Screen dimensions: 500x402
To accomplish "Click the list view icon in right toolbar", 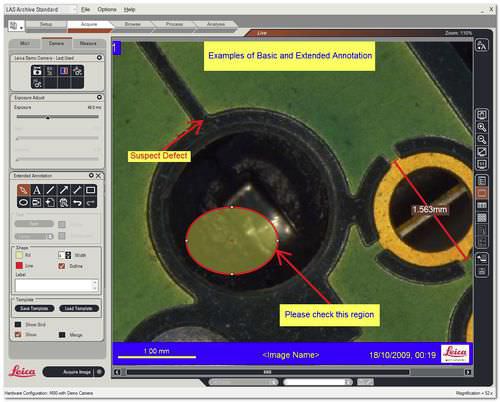I will (482, 181).
